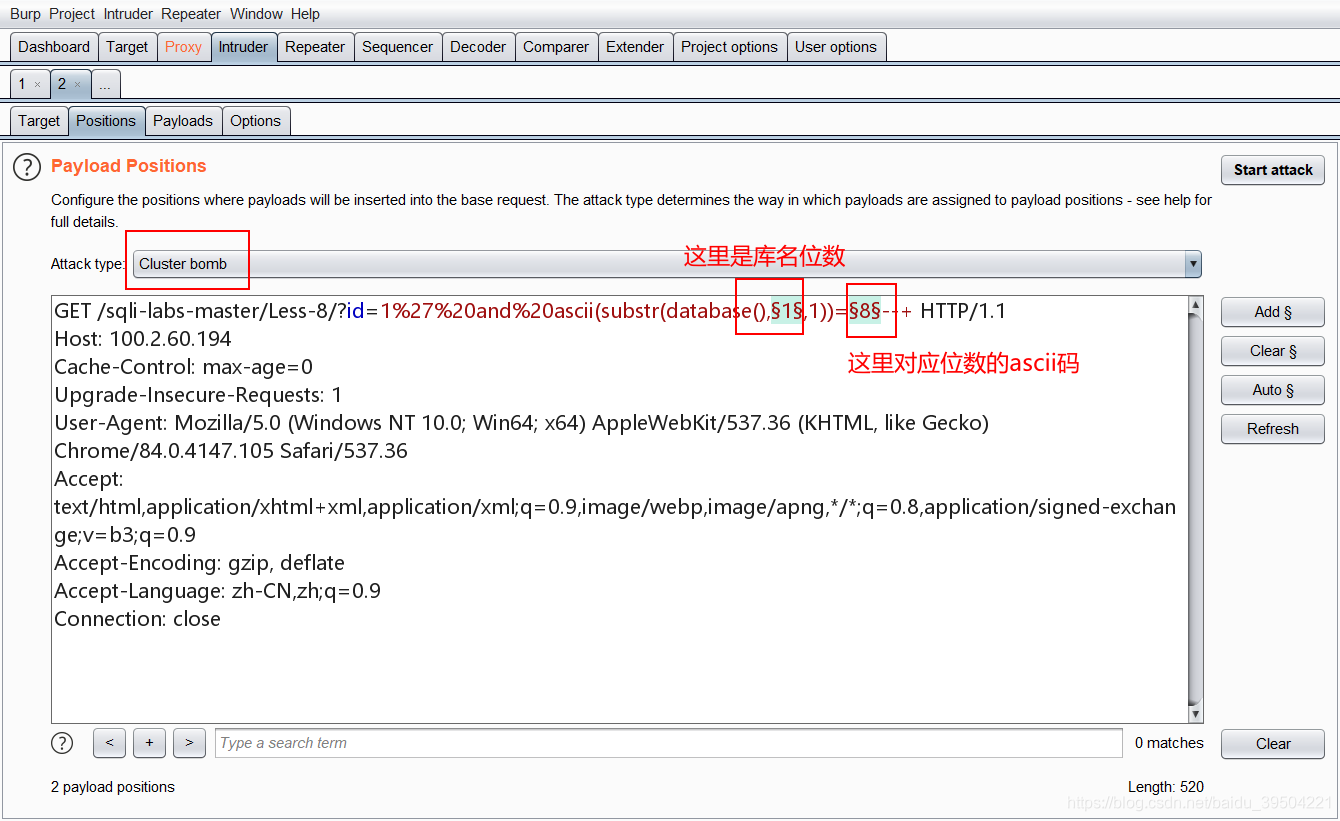Click the Start attack button

click(x=1273, y=170)
